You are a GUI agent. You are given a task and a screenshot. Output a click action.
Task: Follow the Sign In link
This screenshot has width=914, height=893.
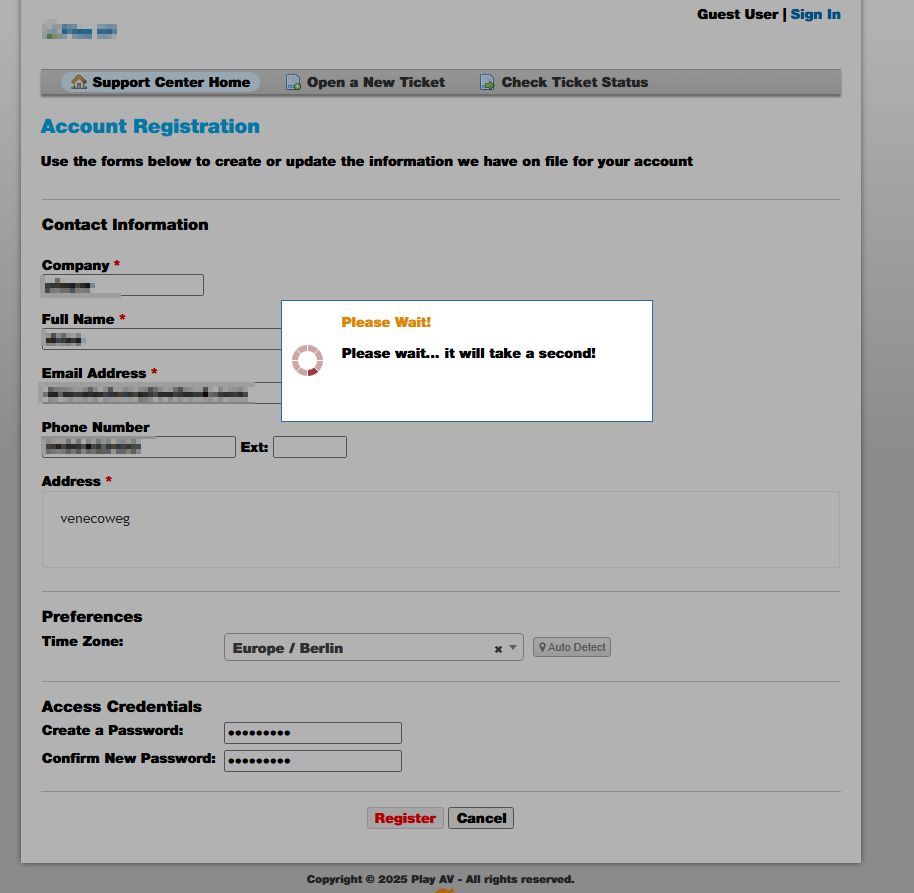(x=815, y=14)
